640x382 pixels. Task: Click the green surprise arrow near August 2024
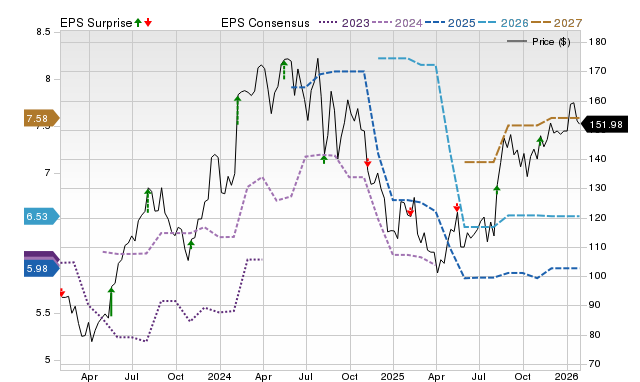click(324, 159)
